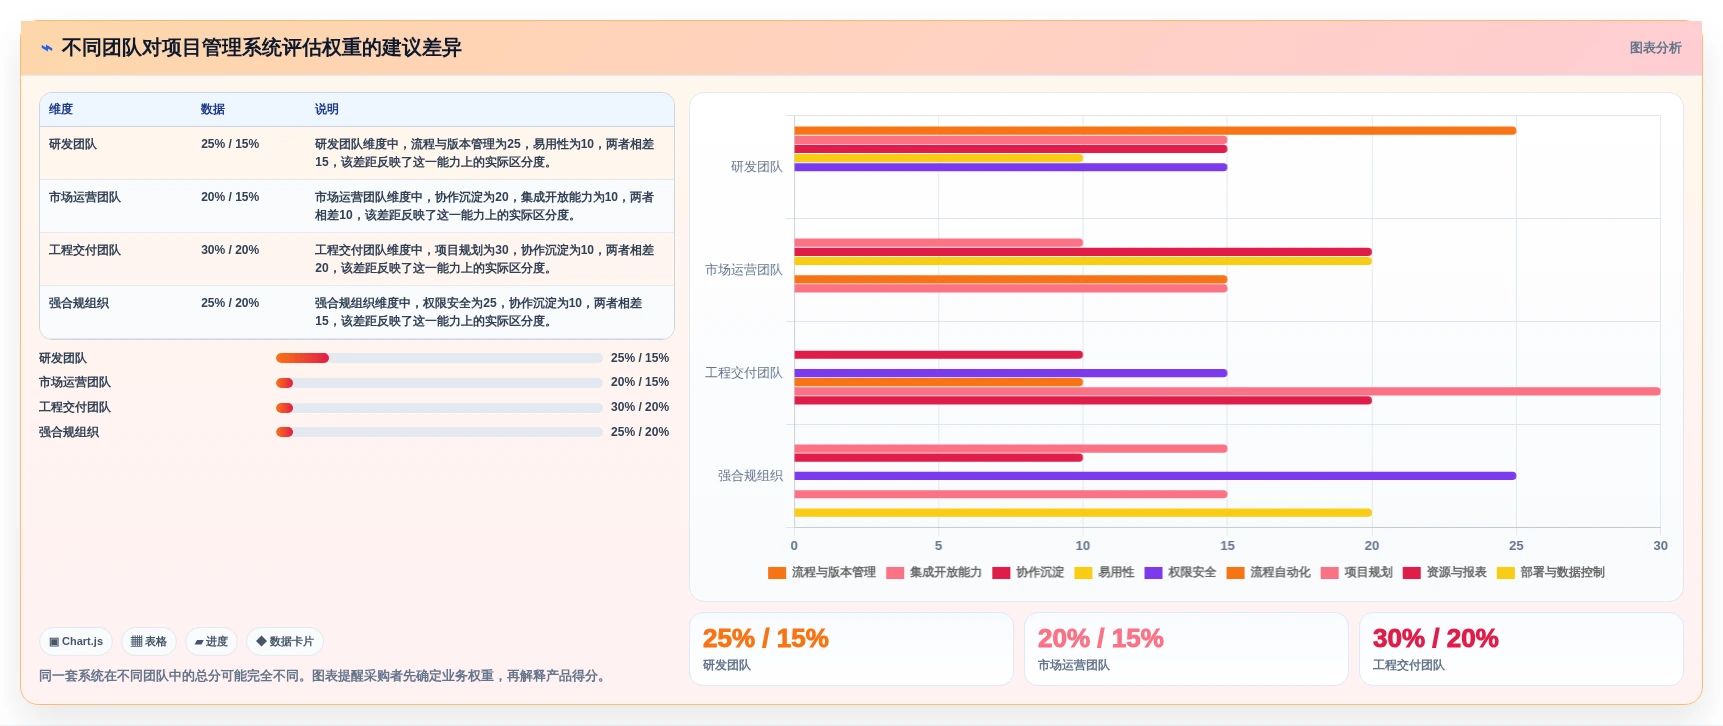
Task: Select the 进度 chip
Action: [212, 642]
